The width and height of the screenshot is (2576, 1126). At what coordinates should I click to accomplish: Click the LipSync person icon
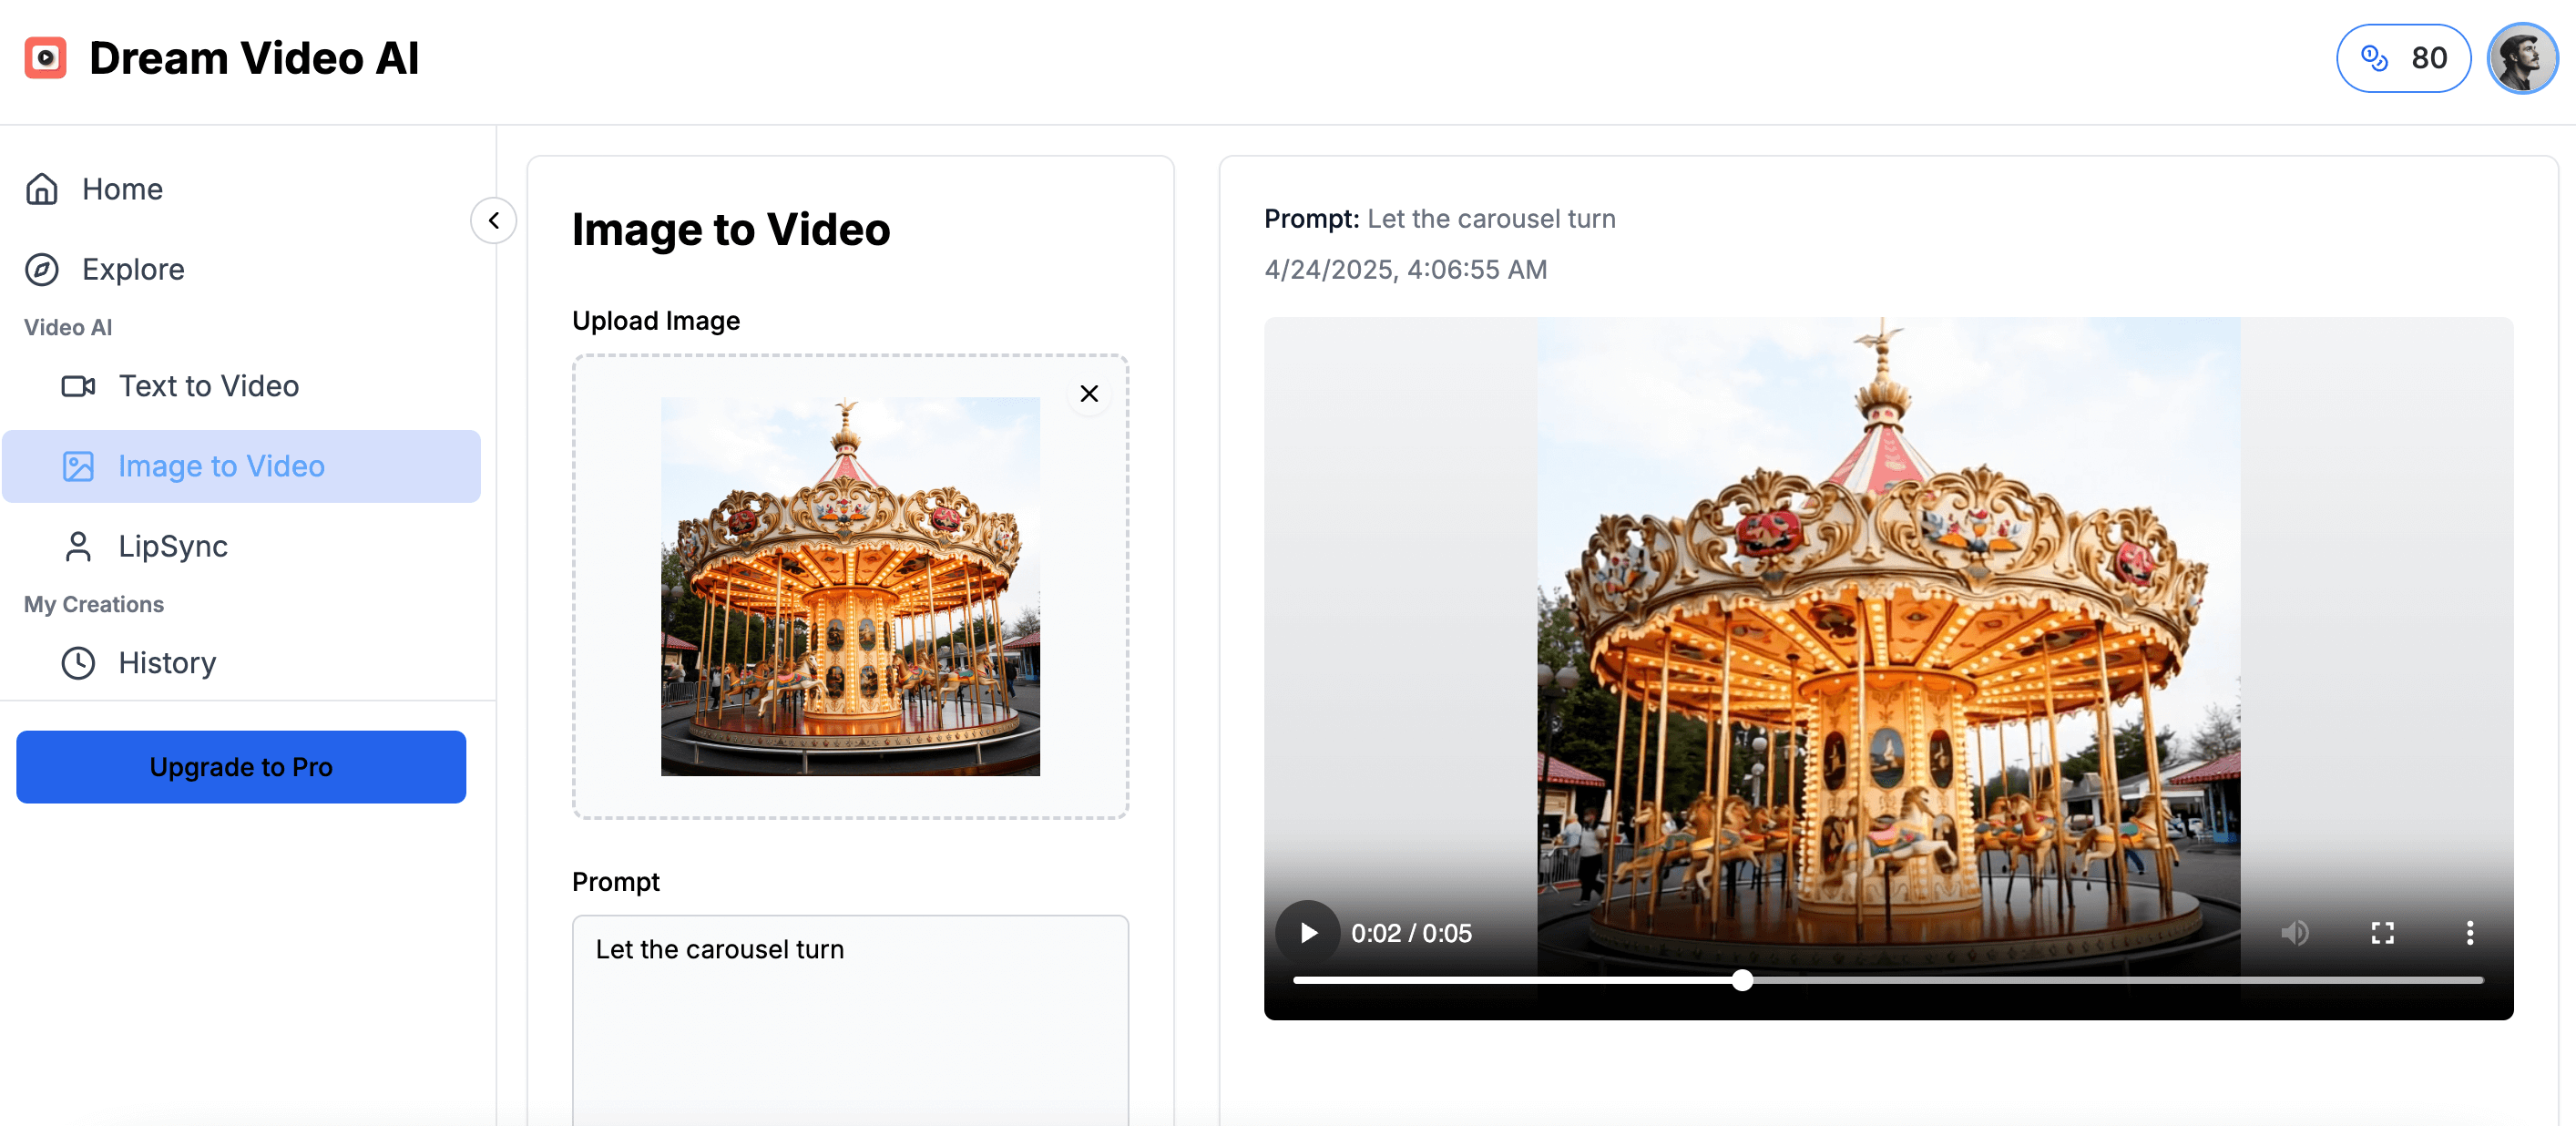point(78,546)
